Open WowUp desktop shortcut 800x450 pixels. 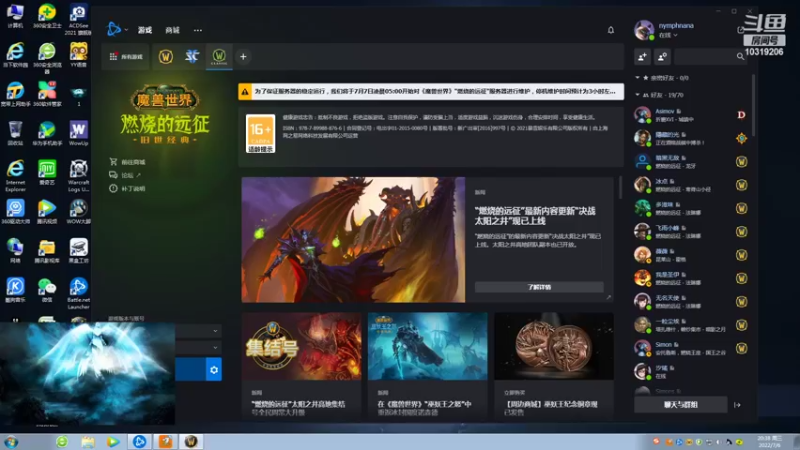tap(79, 133)
